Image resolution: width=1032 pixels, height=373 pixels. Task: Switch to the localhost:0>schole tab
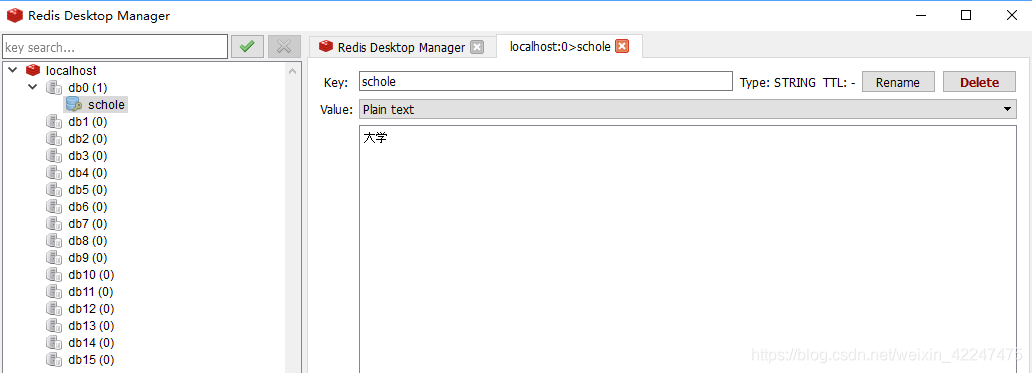[x=569, y=47]
